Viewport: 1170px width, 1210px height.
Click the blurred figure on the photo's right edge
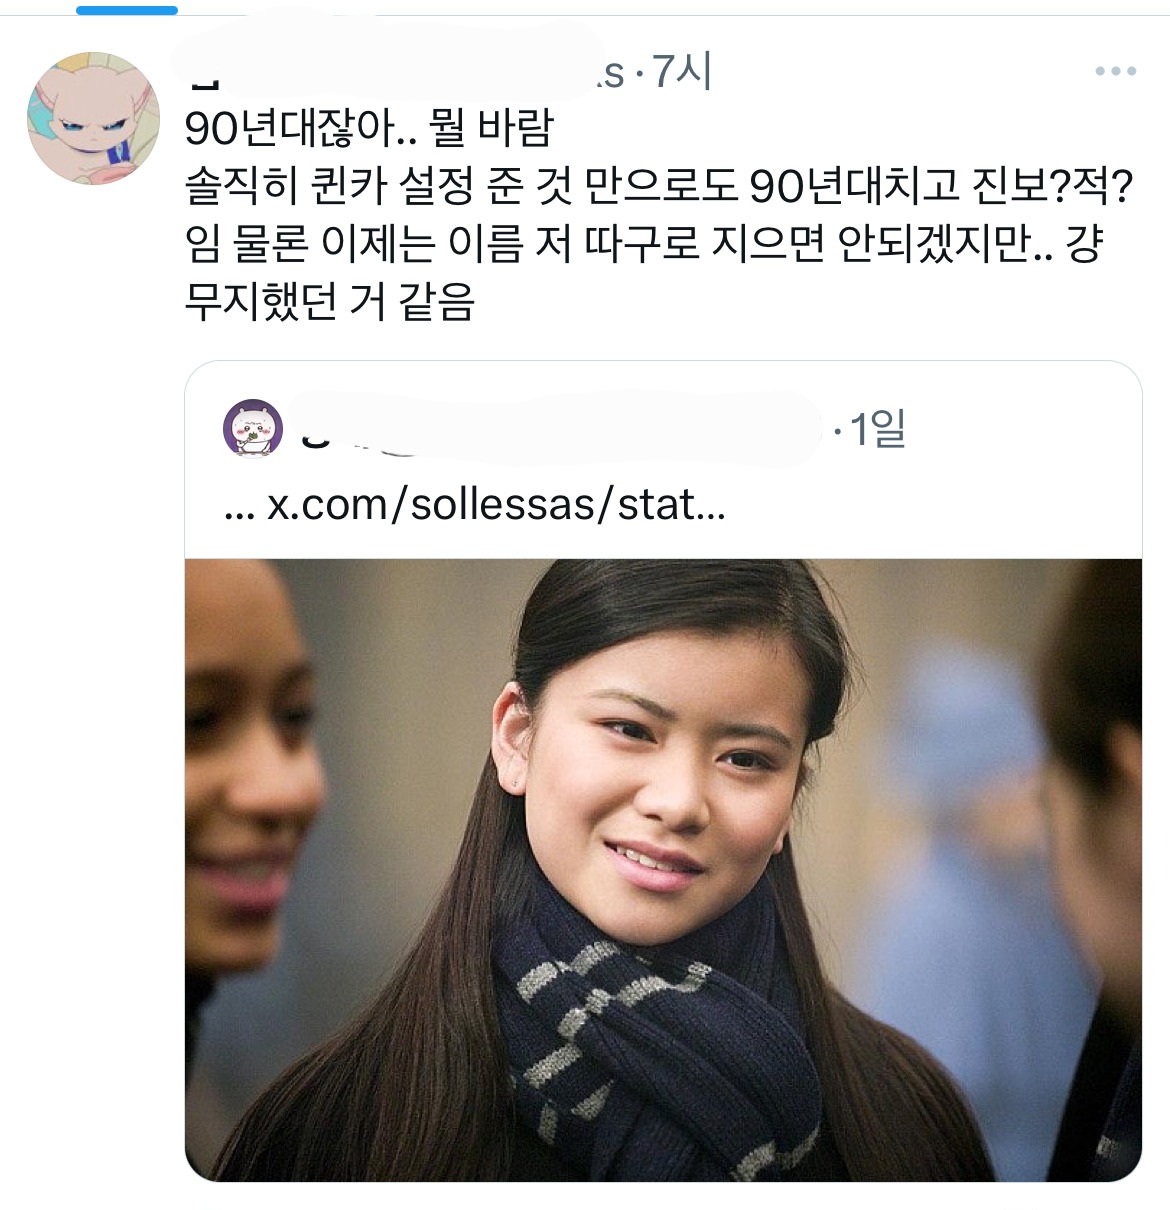[1095, 870]
